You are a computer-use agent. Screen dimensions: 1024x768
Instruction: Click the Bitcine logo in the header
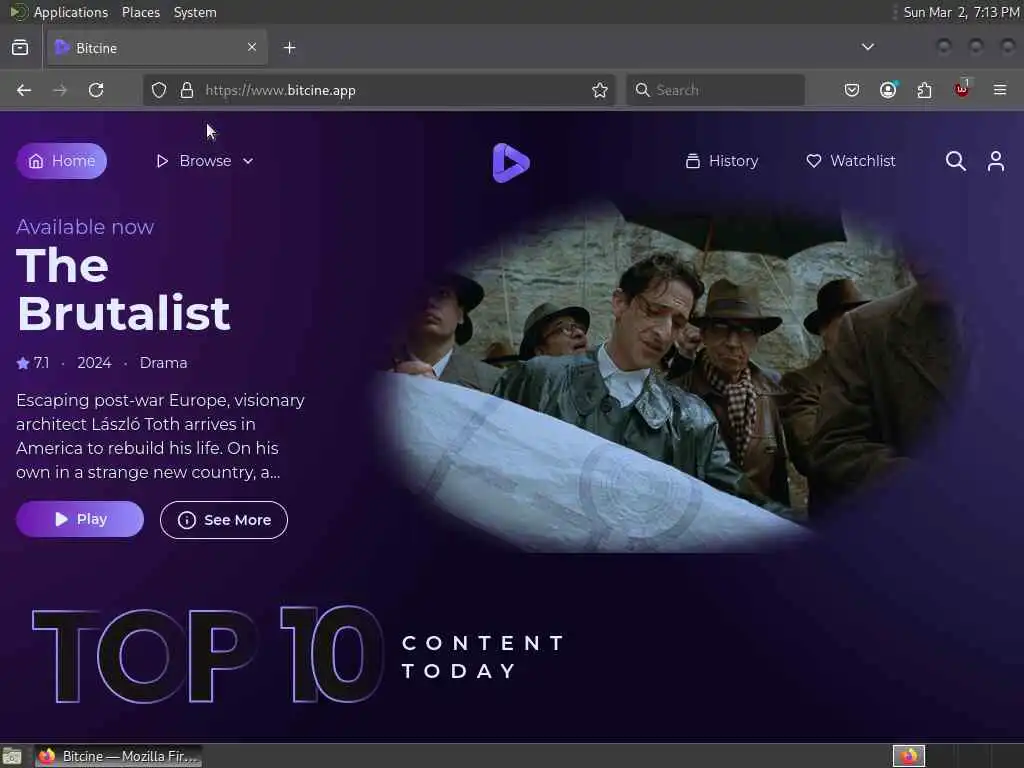[x=511, y=163]
